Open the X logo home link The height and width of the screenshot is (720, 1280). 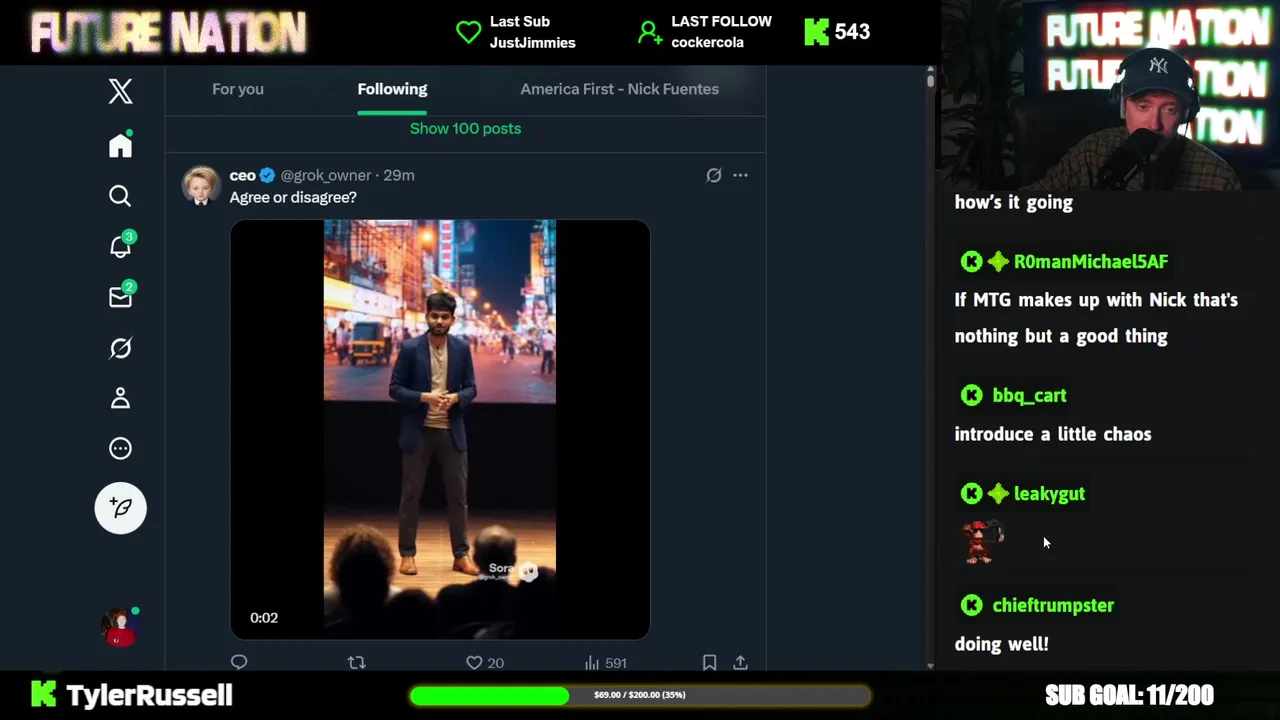pos(120,91)
